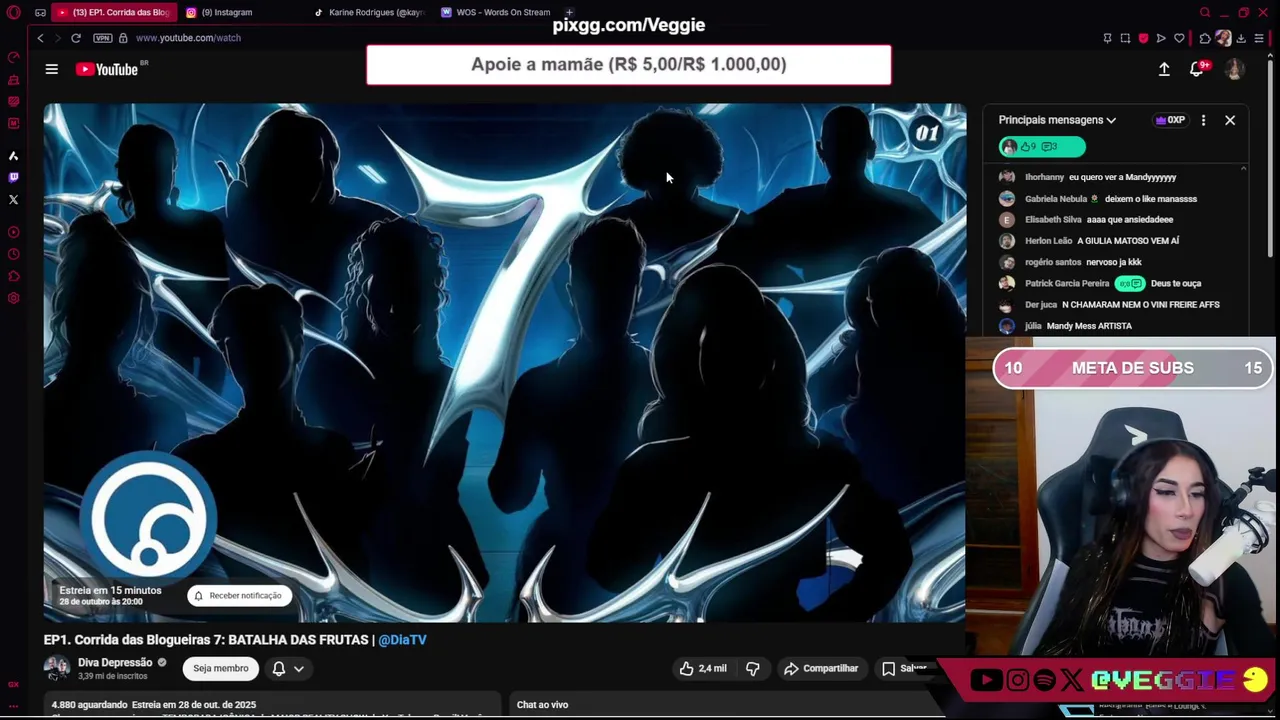Open the GX Control speedometer sidebar icon
Viewport: 1280px width, 720px height.
tap(13, 57)
